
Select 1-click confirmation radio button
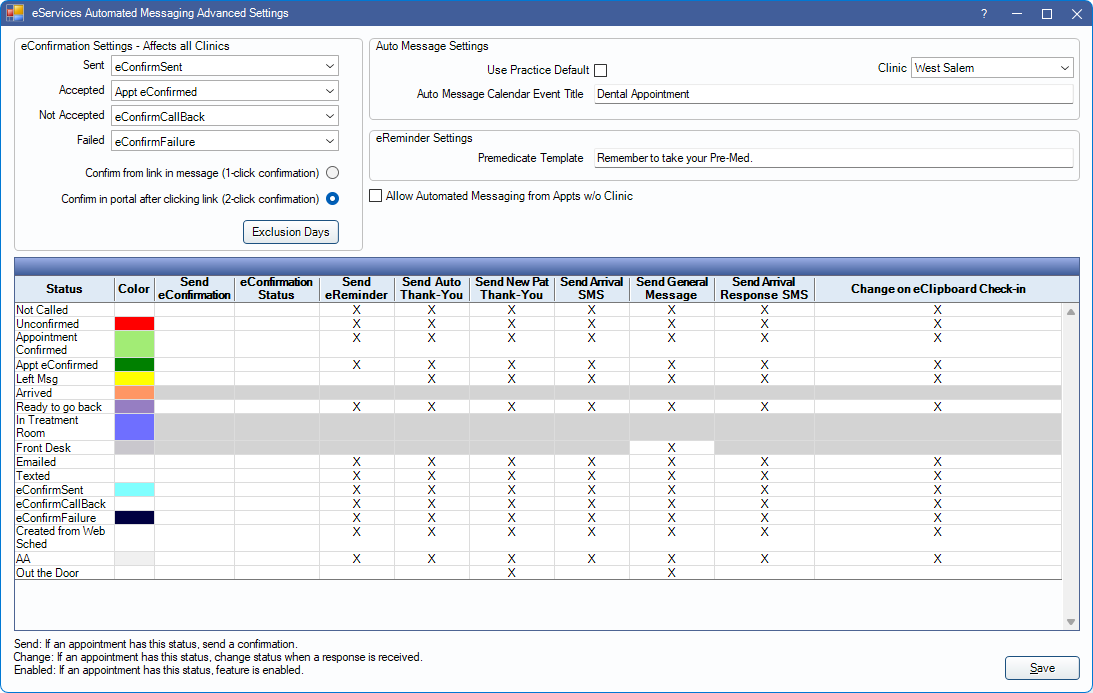tap(332, 173)
